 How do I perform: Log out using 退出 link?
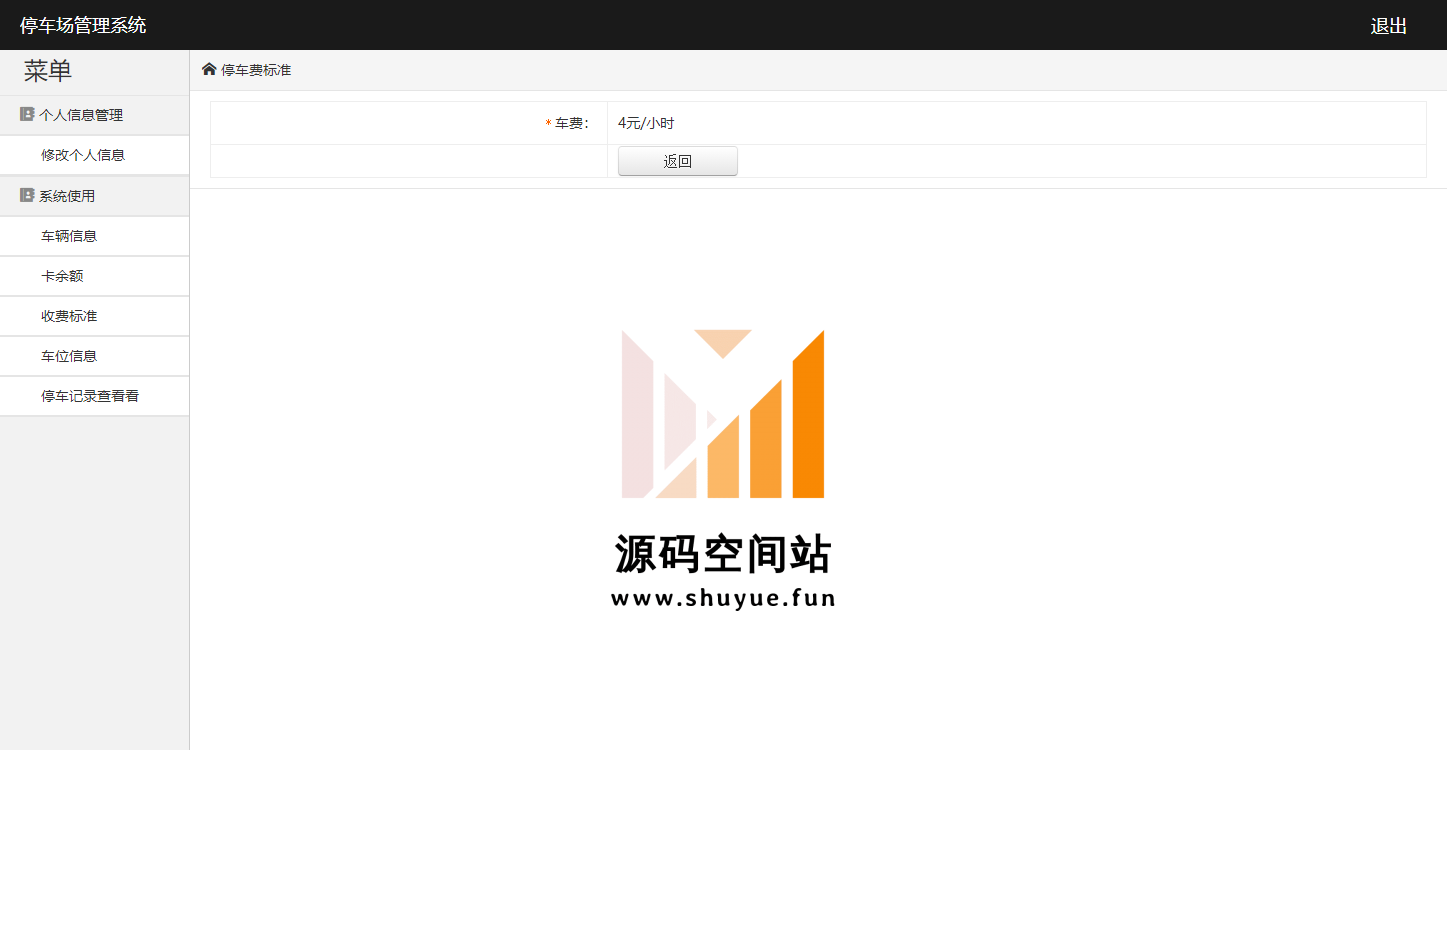1388,26
